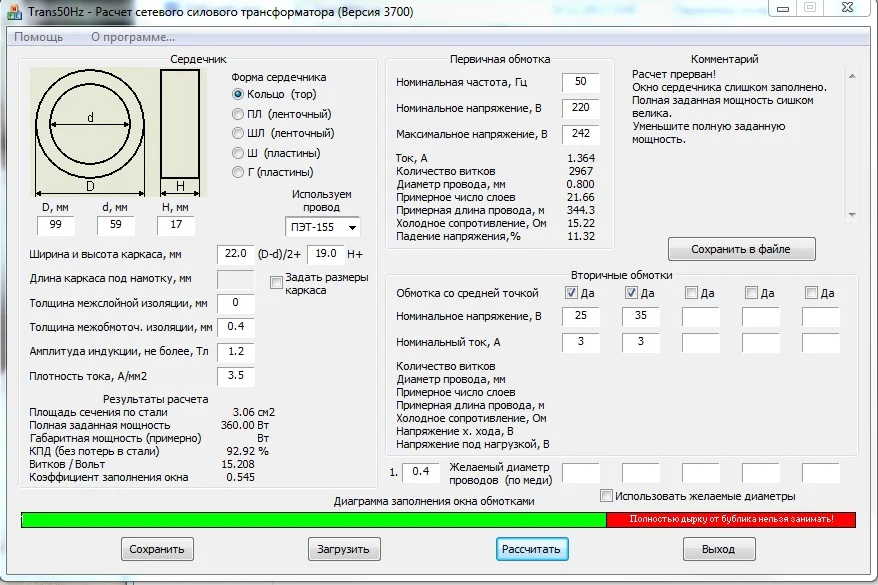Click first secondary Номинальный ток field
Screen dimensions: 878x585
(581, 342)
